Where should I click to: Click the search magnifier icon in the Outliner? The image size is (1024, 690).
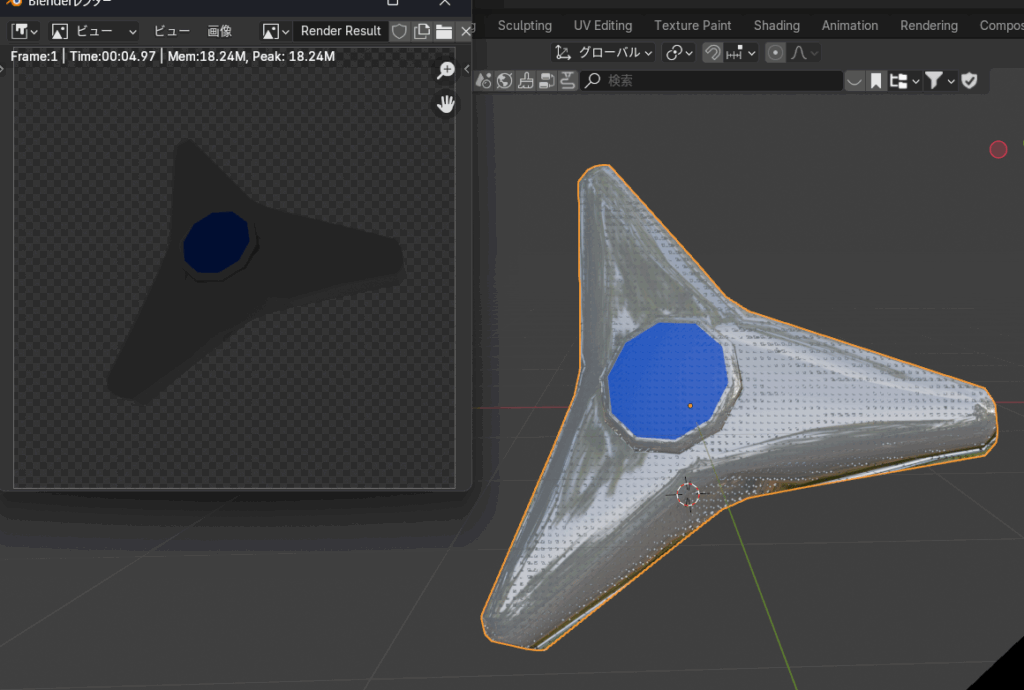click(x=594, y=80)
